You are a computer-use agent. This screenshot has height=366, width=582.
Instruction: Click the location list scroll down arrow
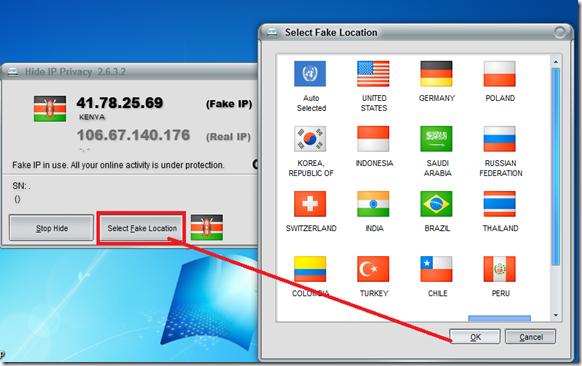click(556, 316)
